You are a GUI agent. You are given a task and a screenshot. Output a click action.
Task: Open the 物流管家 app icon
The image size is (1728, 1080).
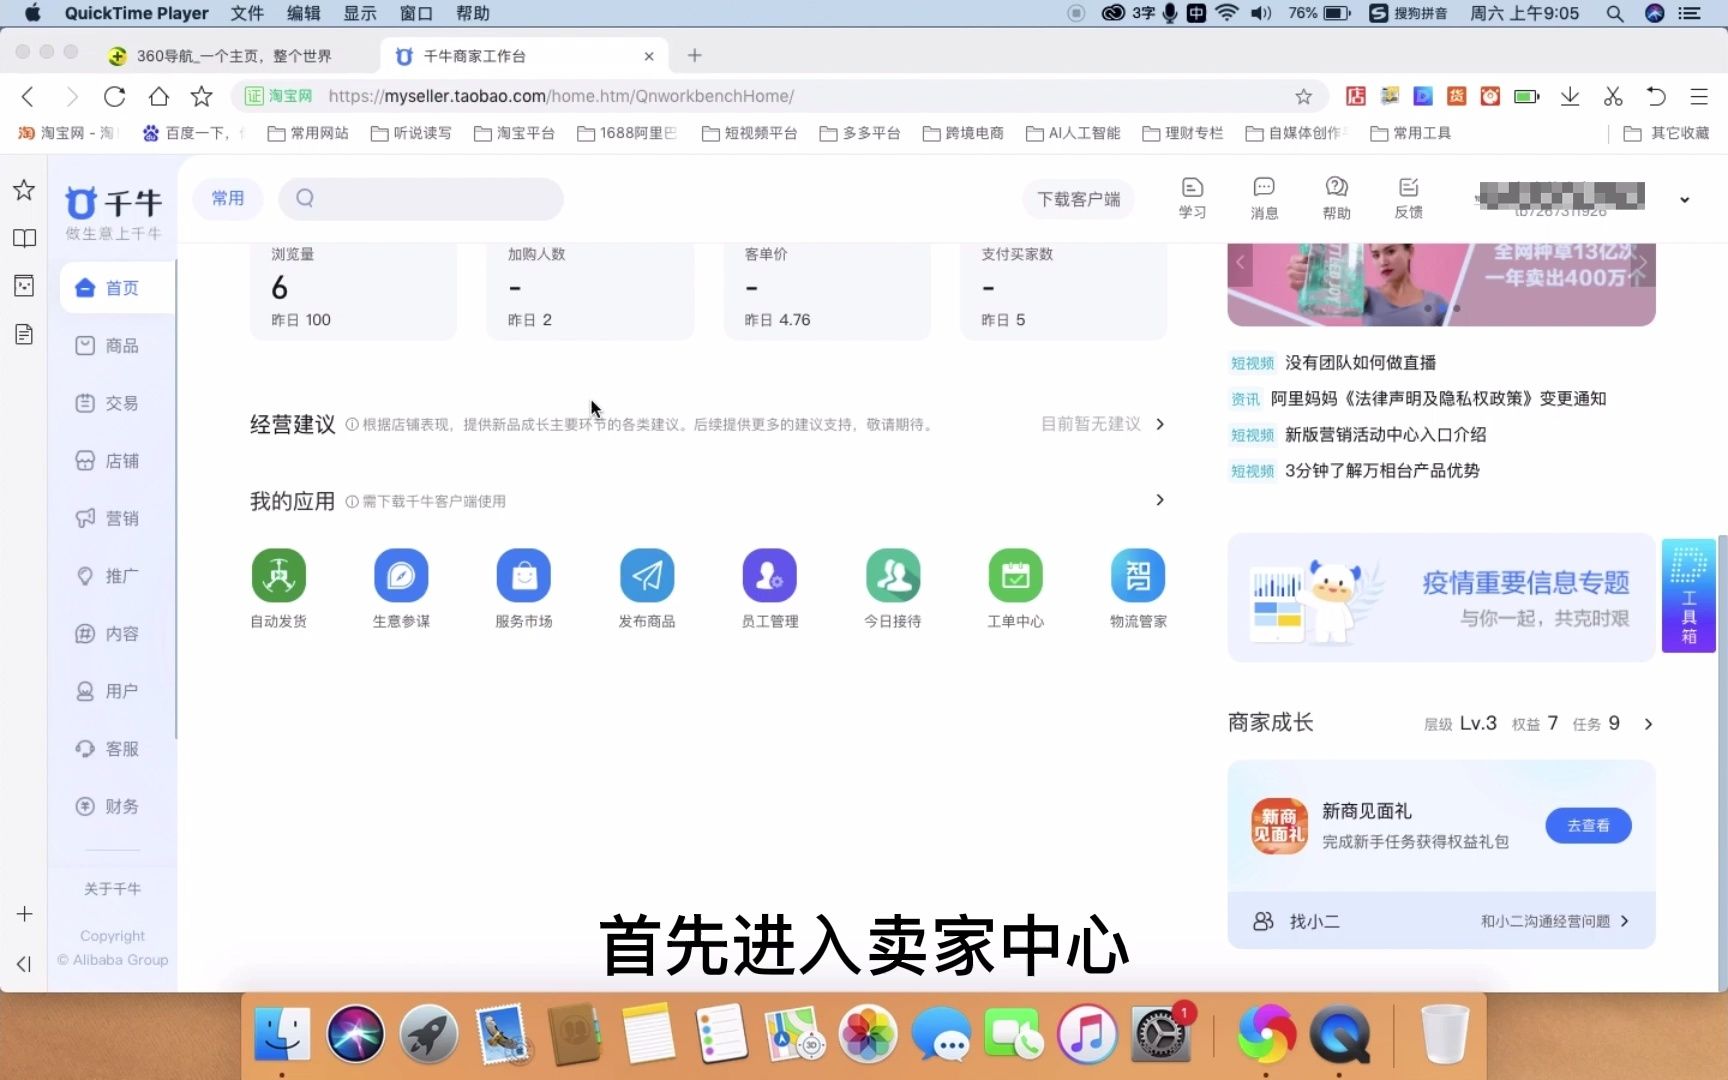(x=1138, y=576)
